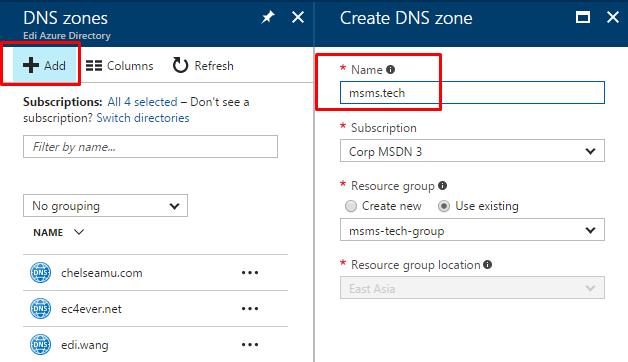This screenshot has height=362, width=628.
Task: Click the Resource group location info icon
Action: 487,265
